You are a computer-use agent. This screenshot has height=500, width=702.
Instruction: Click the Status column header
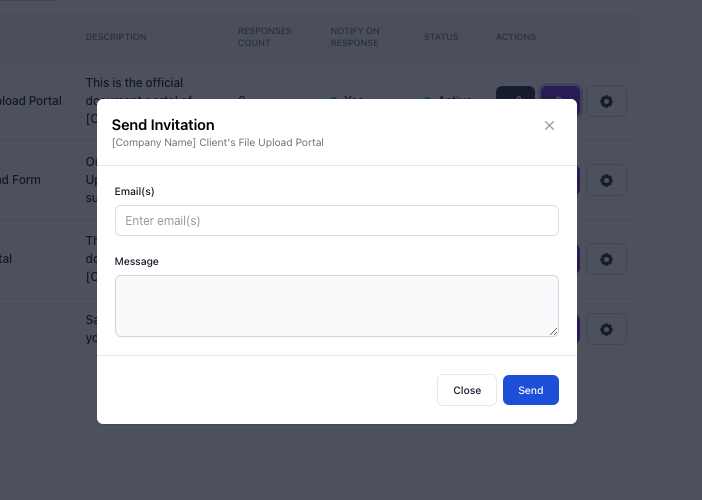click(x=441, y=37)
